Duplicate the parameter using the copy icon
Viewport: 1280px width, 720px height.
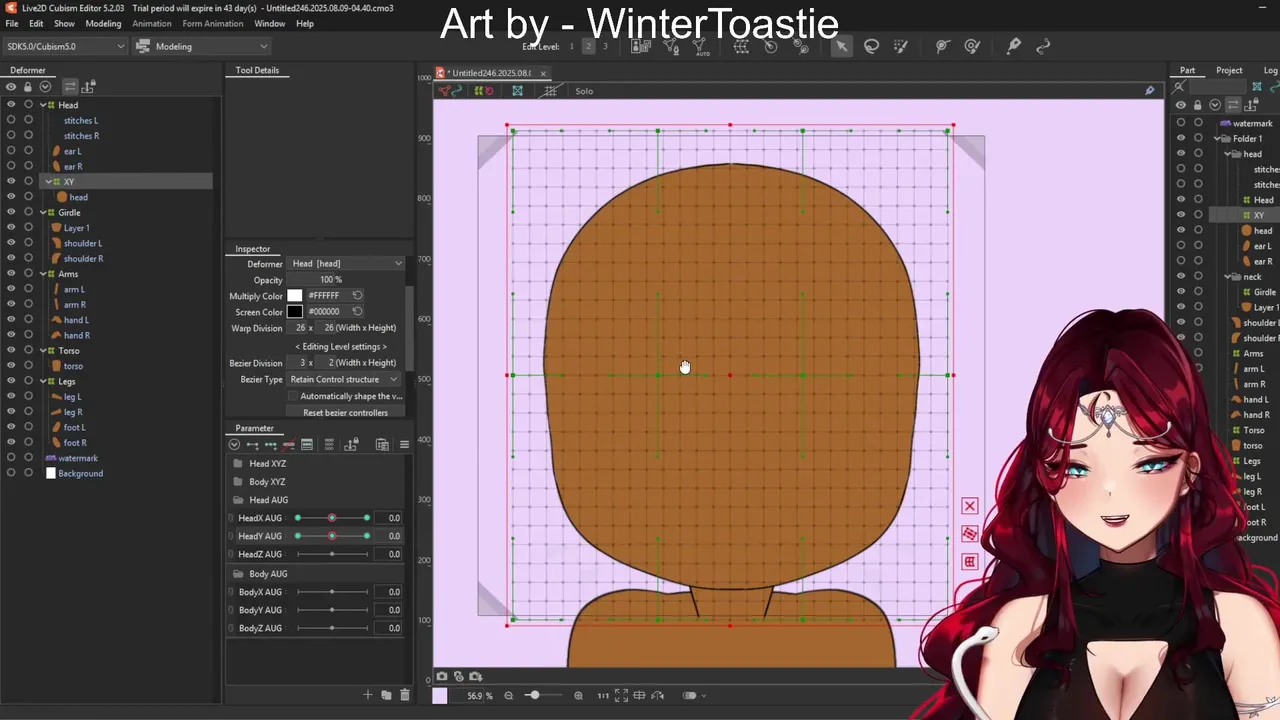pyautogui.click(x=386, y=695)
